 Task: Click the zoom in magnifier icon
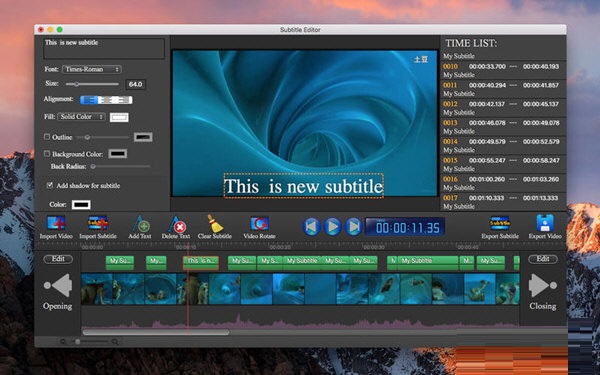pyautogui.click(x=115, y=341)
